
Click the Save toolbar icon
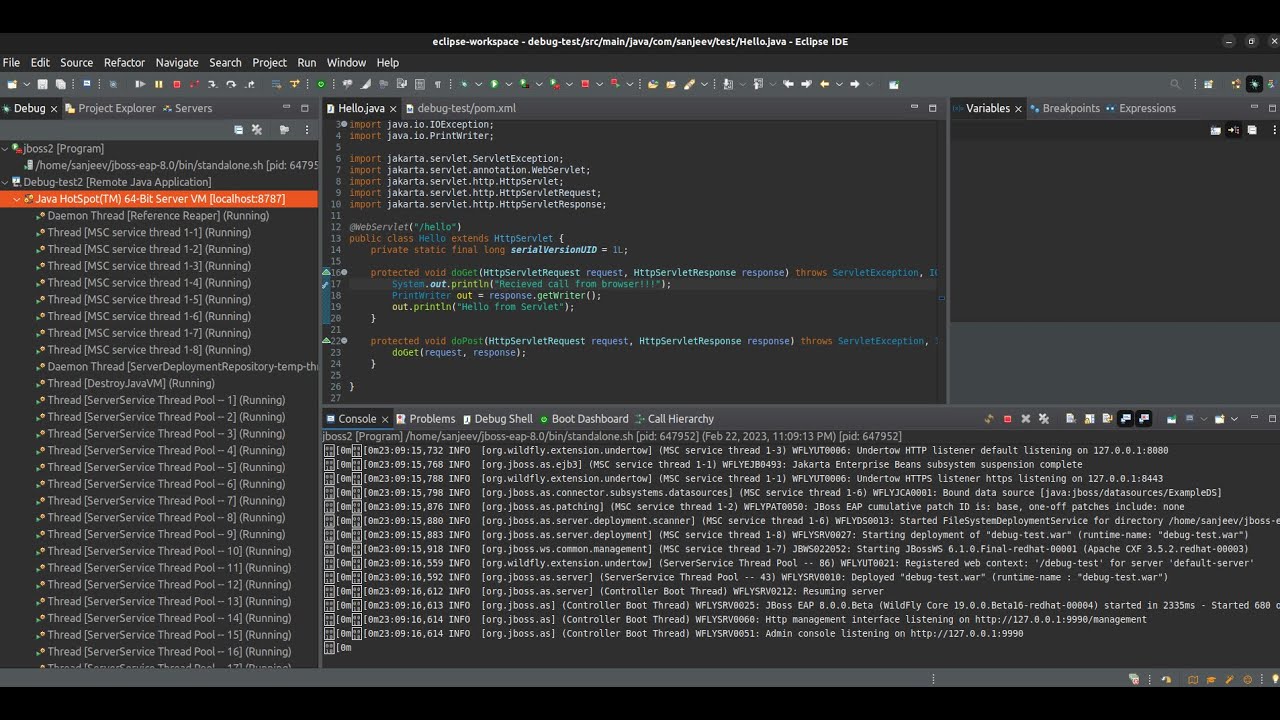tap(42, 84)
